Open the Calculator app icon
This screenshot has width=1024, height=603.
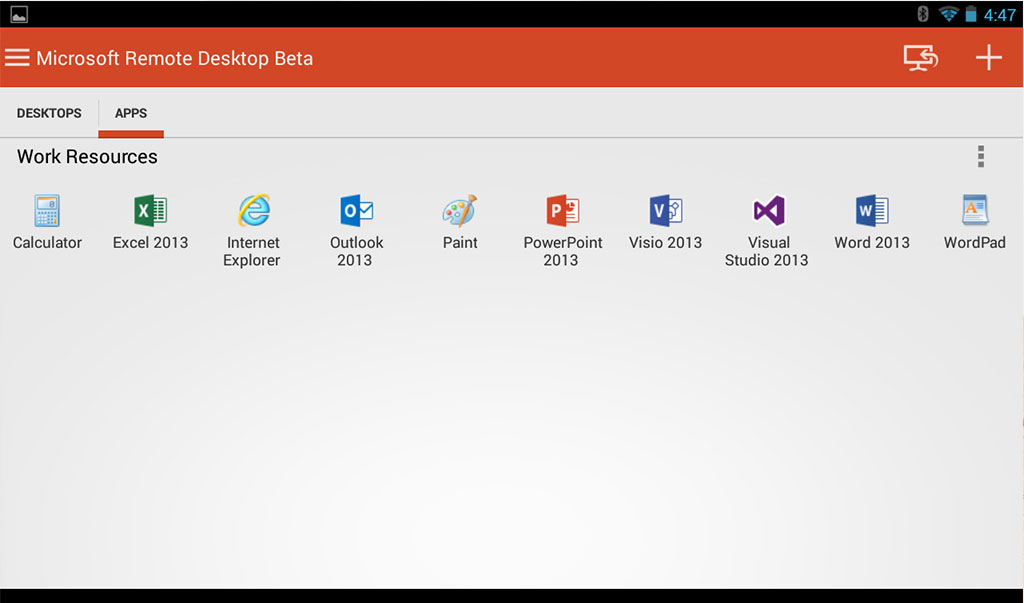tap(47, 211)
